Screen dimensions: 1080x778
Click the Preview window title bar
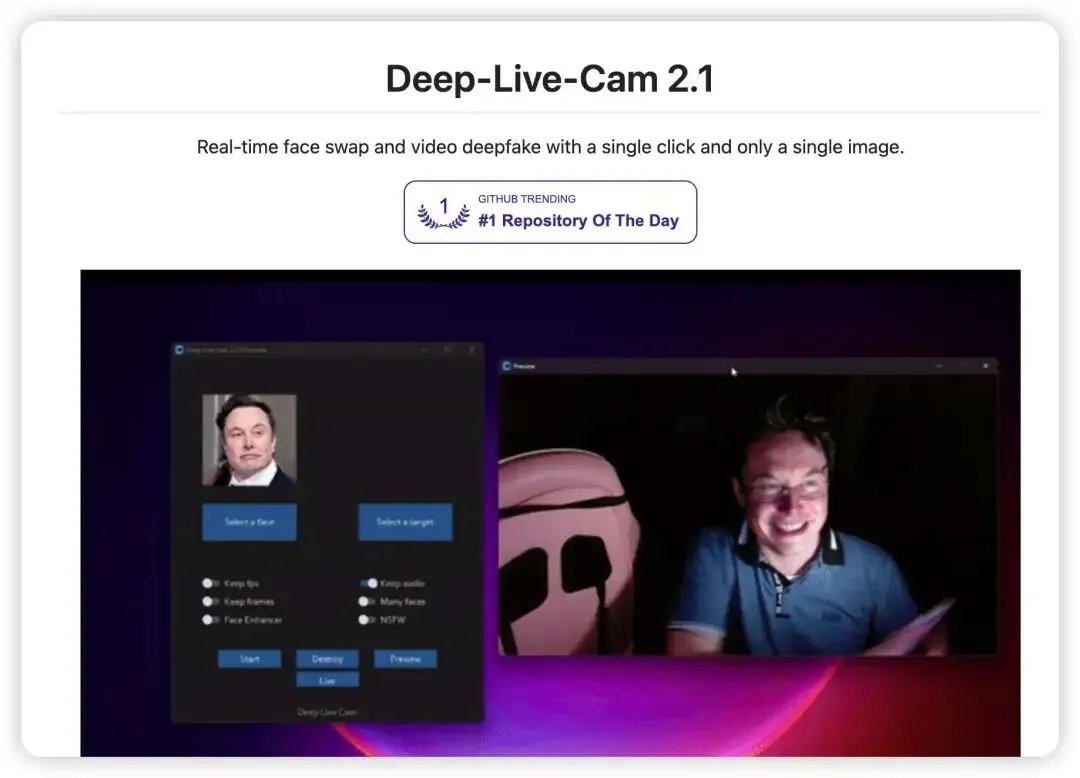click(x=747, y=366)
